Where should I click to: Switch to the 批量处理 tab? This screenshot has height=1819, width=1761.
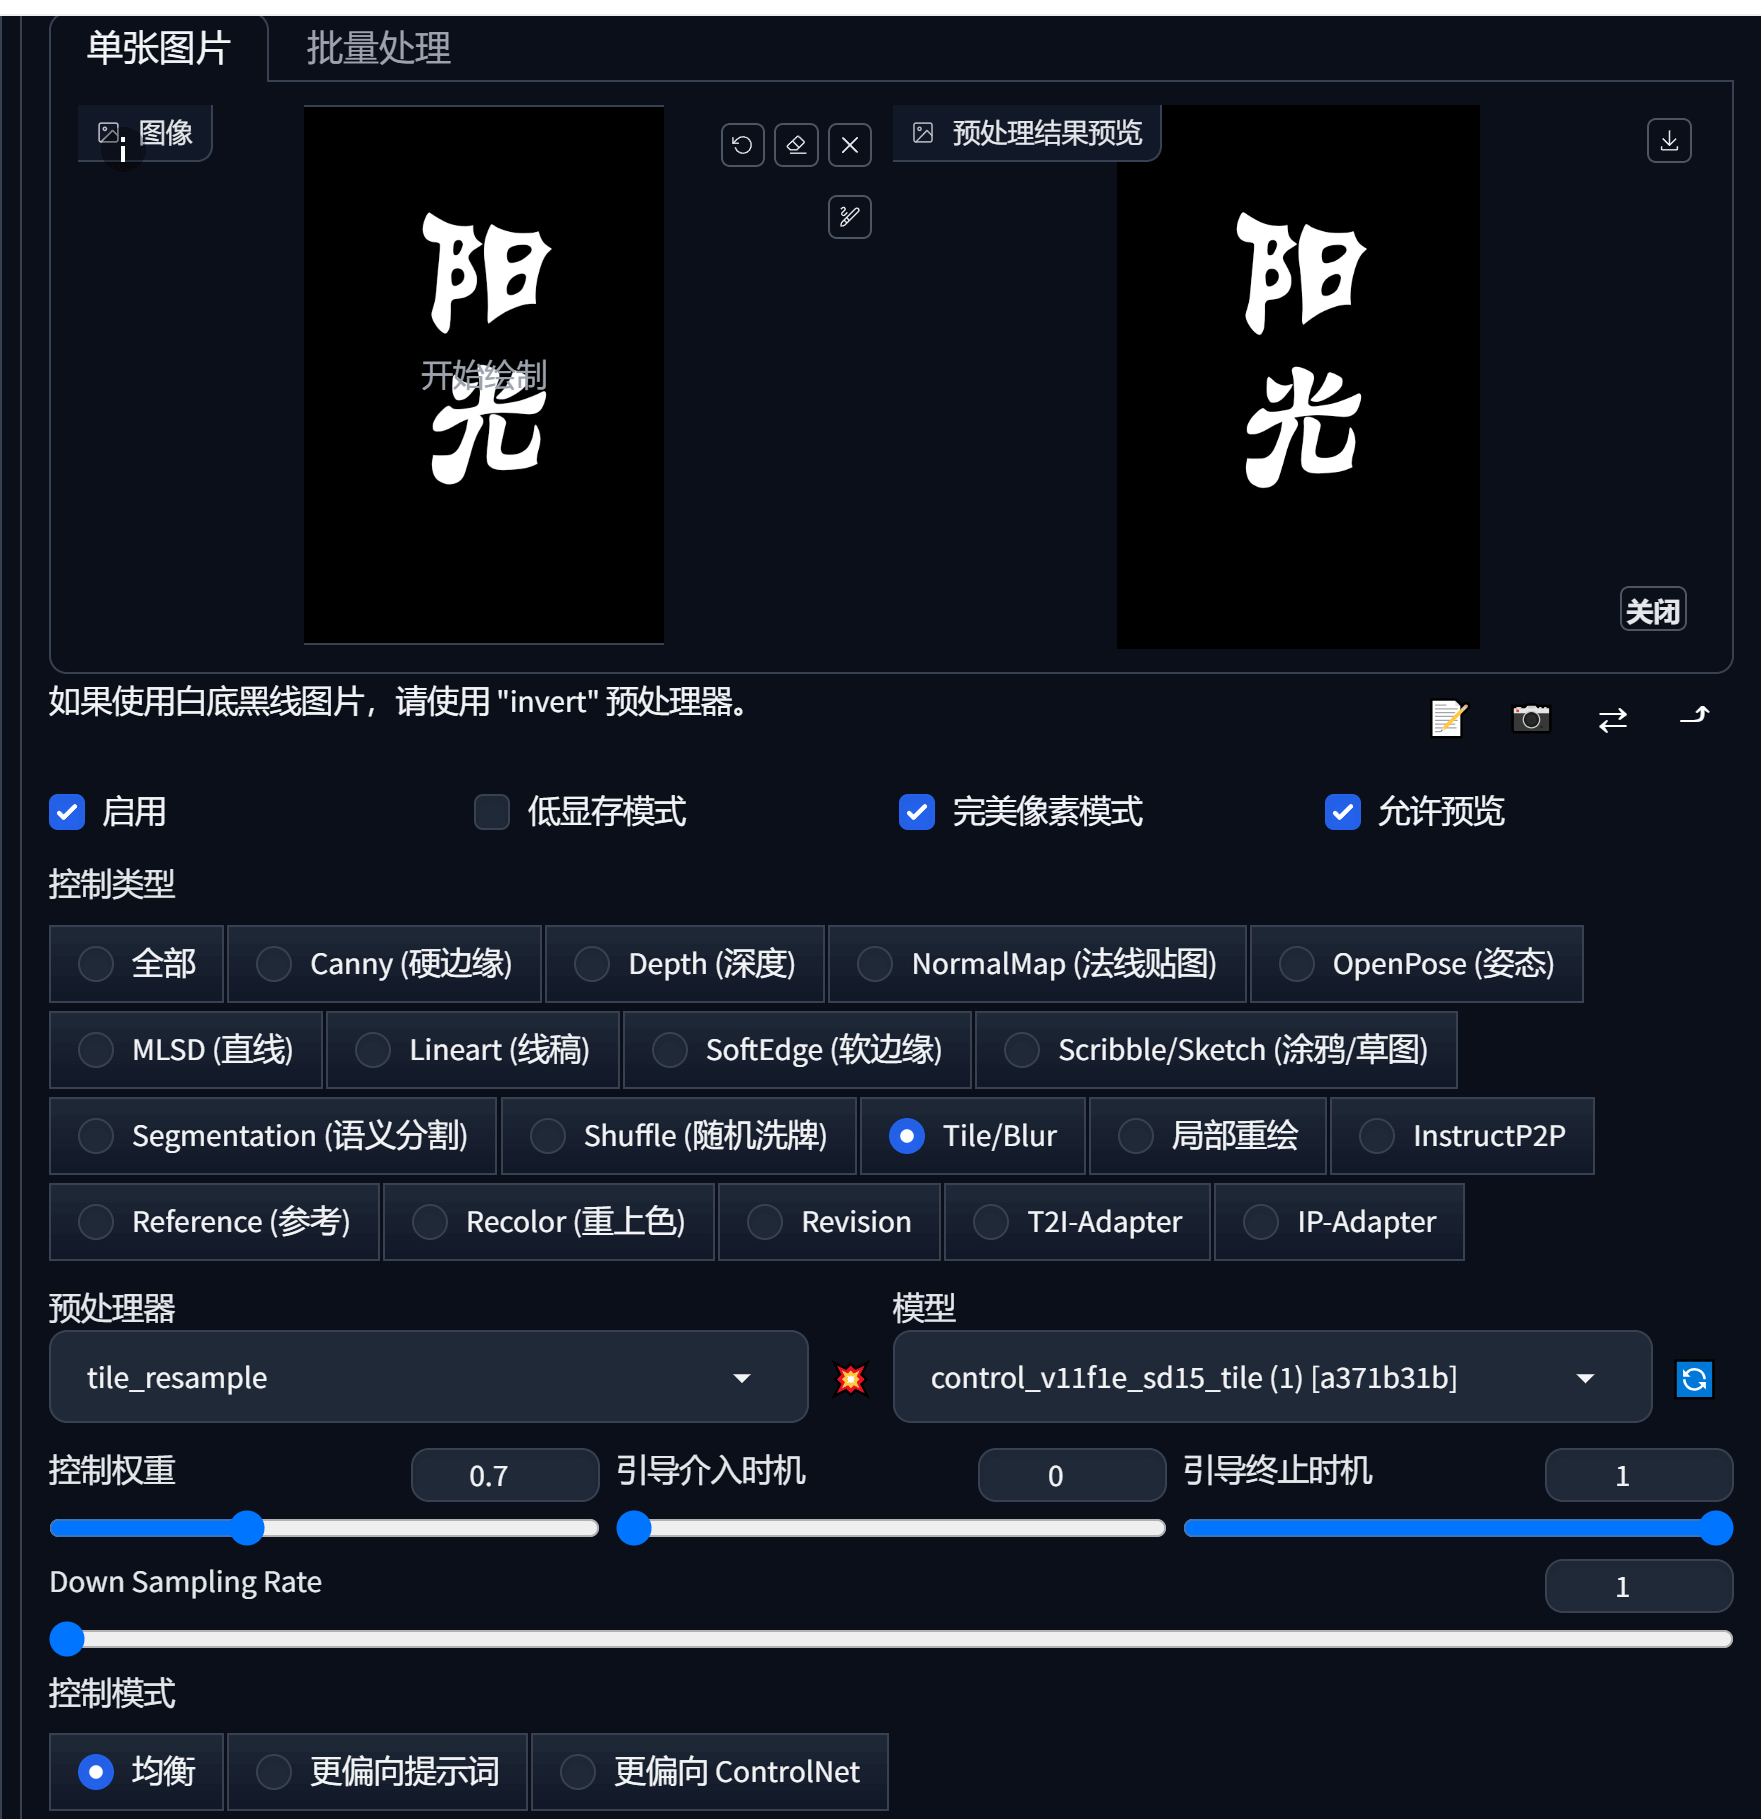pos(378,48)
